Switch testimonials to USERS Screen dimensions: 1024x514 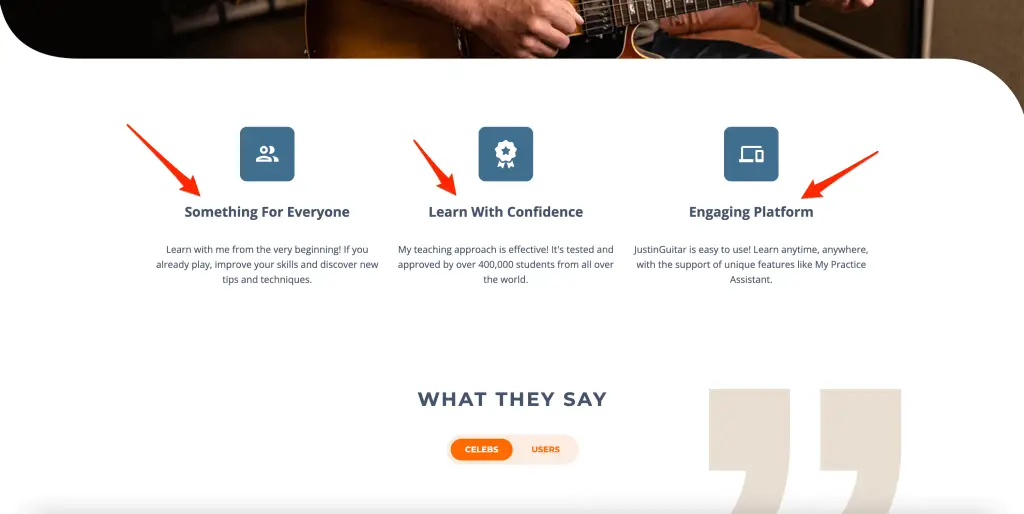click(545, 449)
